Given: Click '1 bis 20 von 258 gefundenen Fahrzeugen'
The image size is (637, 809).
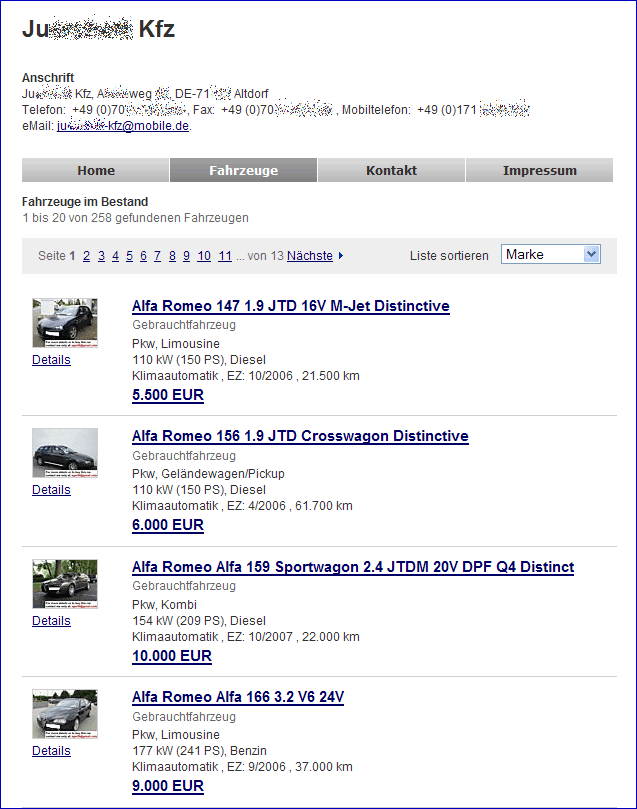Looking at the screenshot, I should pos(136,218).
